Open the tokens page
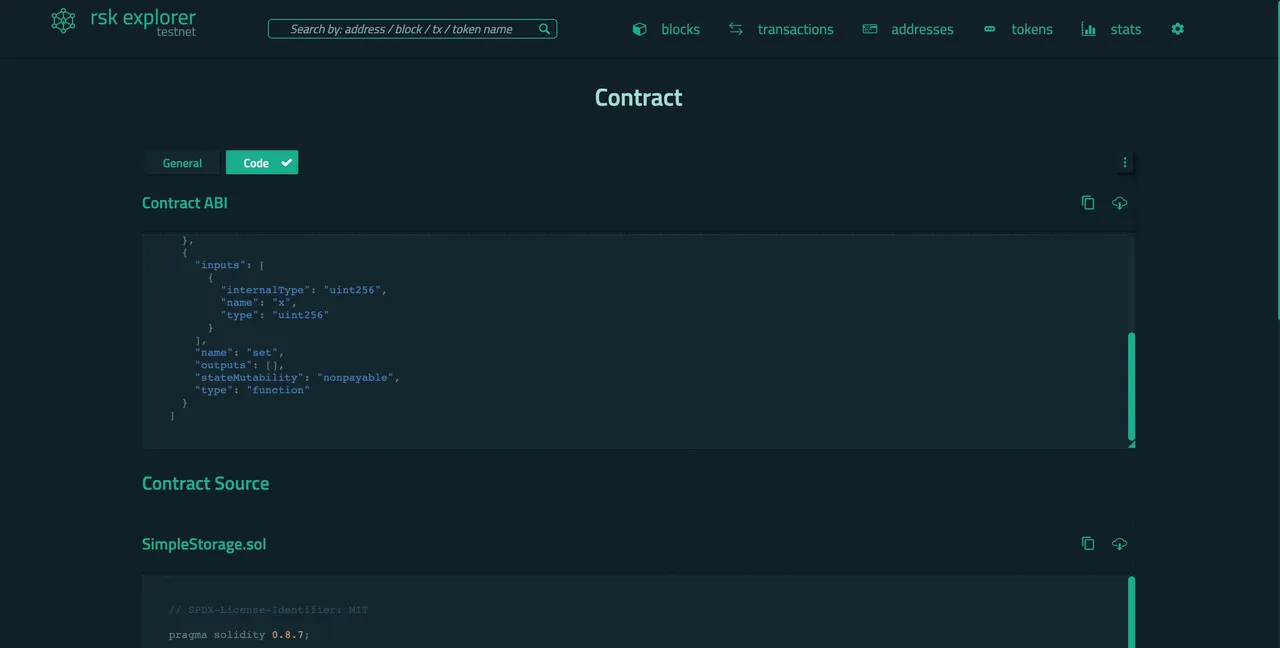Image resolution: width=1280 pixels, height=648 pixels. [x=1032, y=29]
